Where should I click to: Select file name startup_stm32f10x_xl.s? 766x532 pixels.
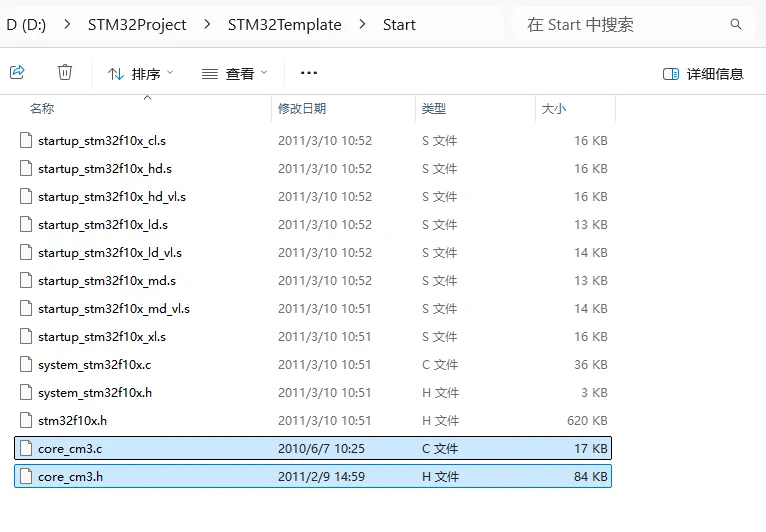click(102, 337)
